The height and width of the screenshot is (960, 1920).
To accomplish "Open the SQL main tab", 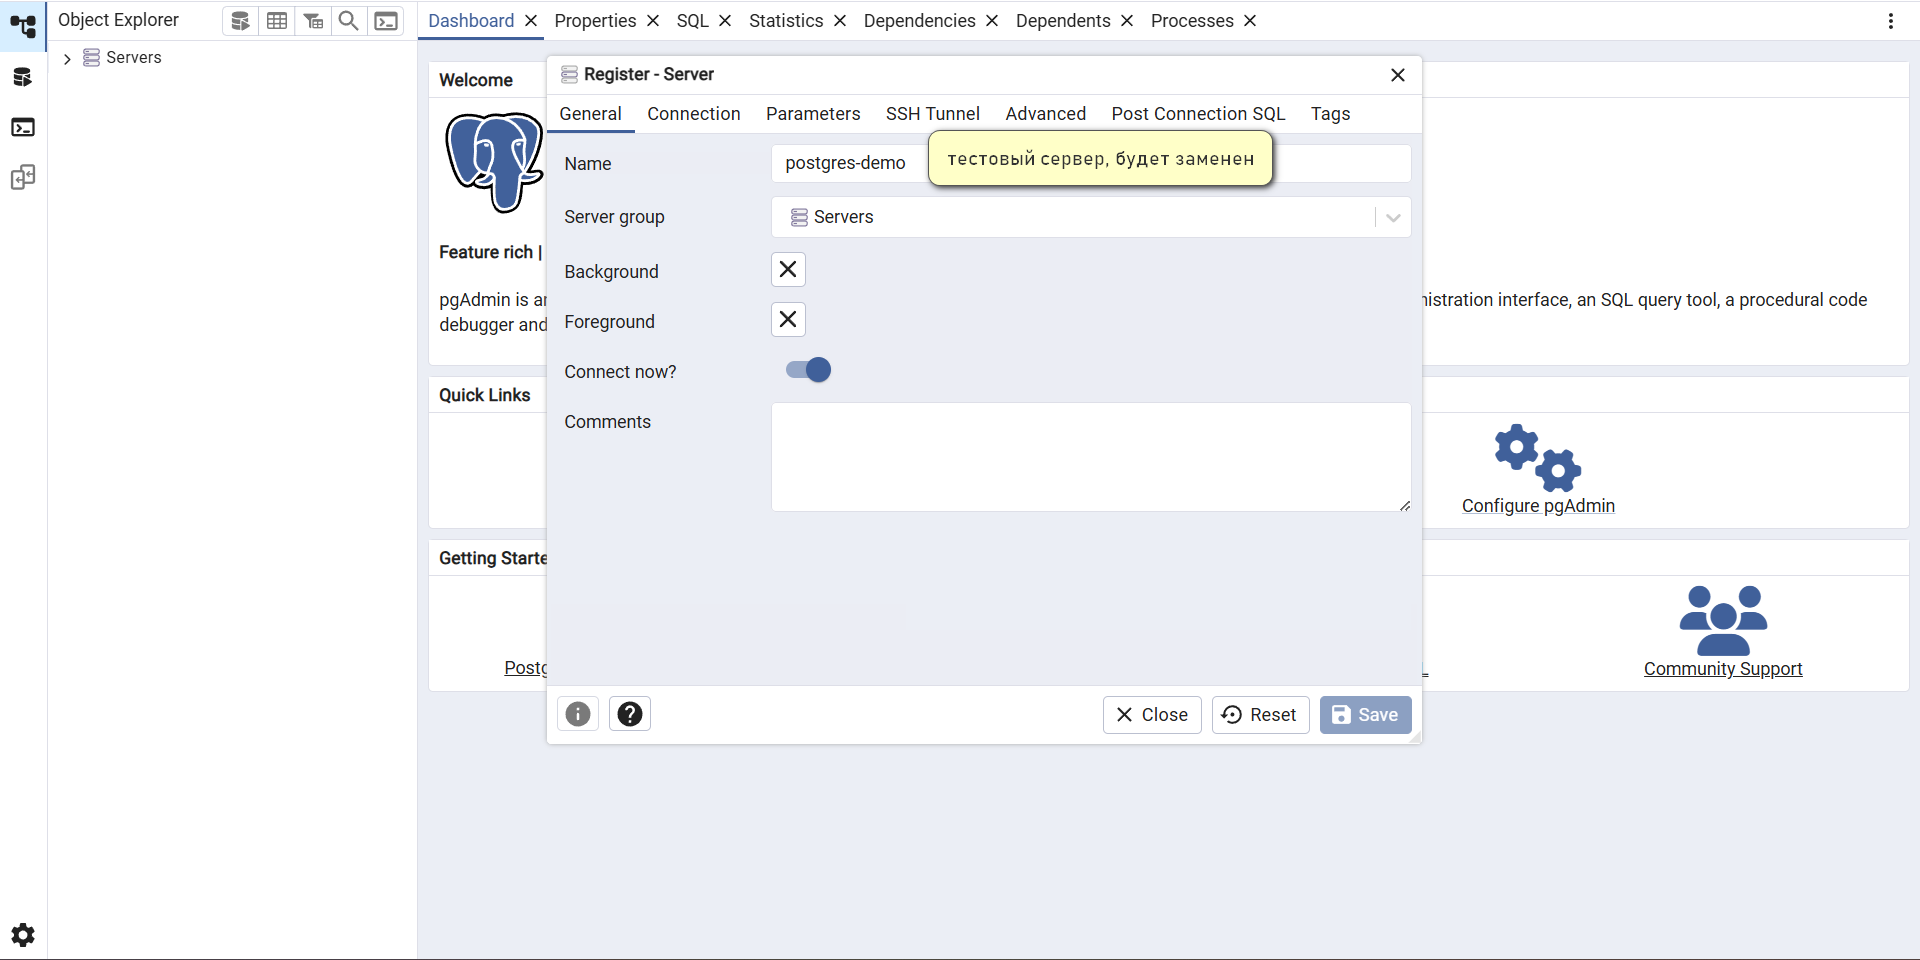I will (692, 21).
